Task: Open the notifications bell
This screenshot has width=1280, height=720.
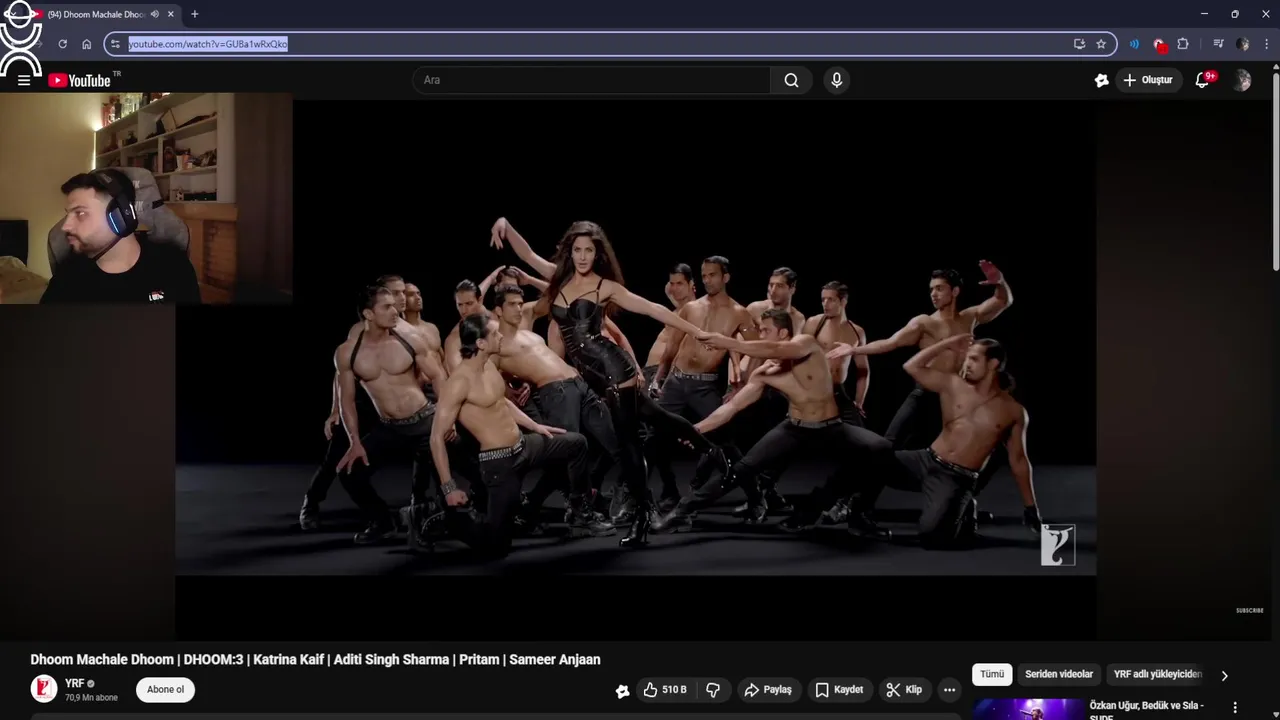Action: [x=1203, y=80]
